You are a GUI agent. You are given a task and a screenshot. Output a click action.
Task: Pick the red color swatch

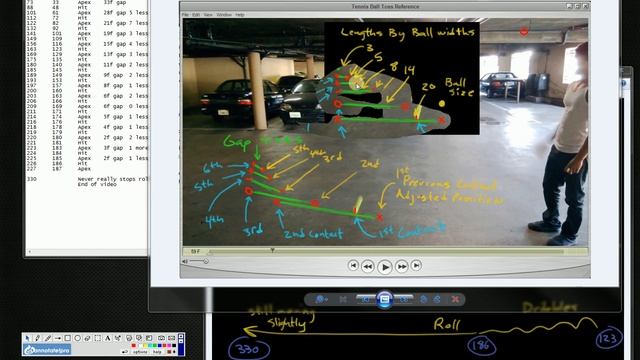tap(134, 345)
